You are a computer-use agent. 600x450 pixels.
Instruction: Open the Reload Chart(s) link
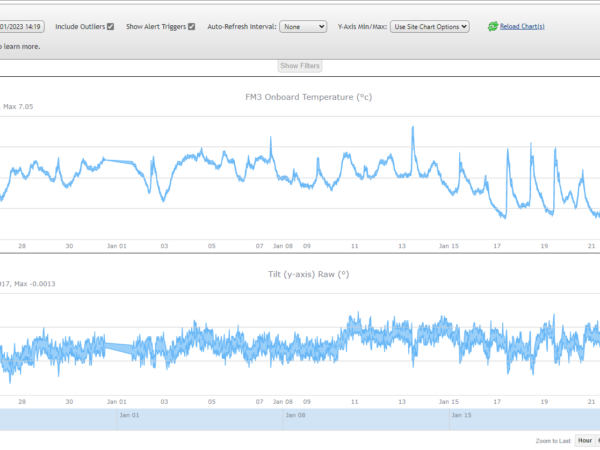pyautogui.click(x=522, y=26)
